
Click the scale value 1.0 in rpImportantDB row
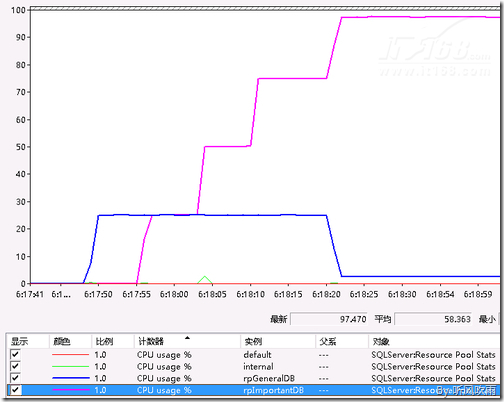[100, 390]
